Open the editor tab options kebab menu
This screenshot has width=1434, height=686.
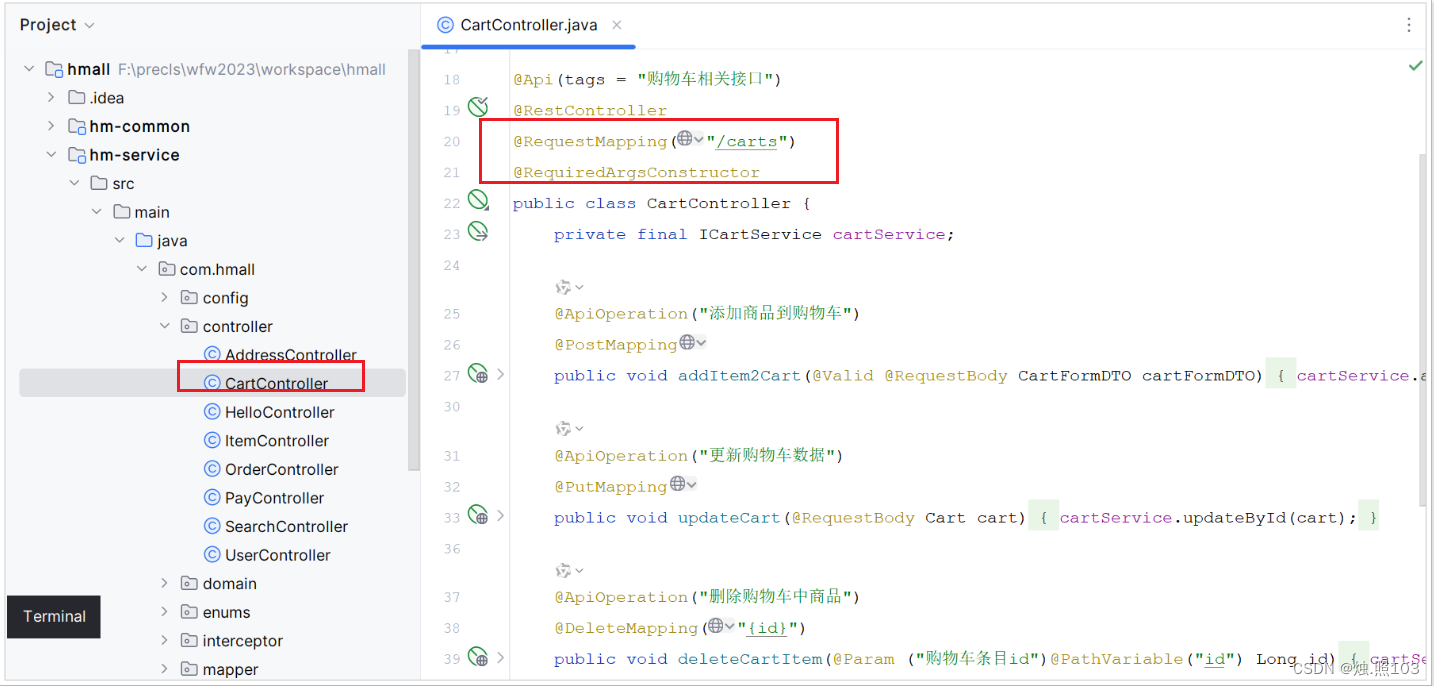(x=1410, y=25)
